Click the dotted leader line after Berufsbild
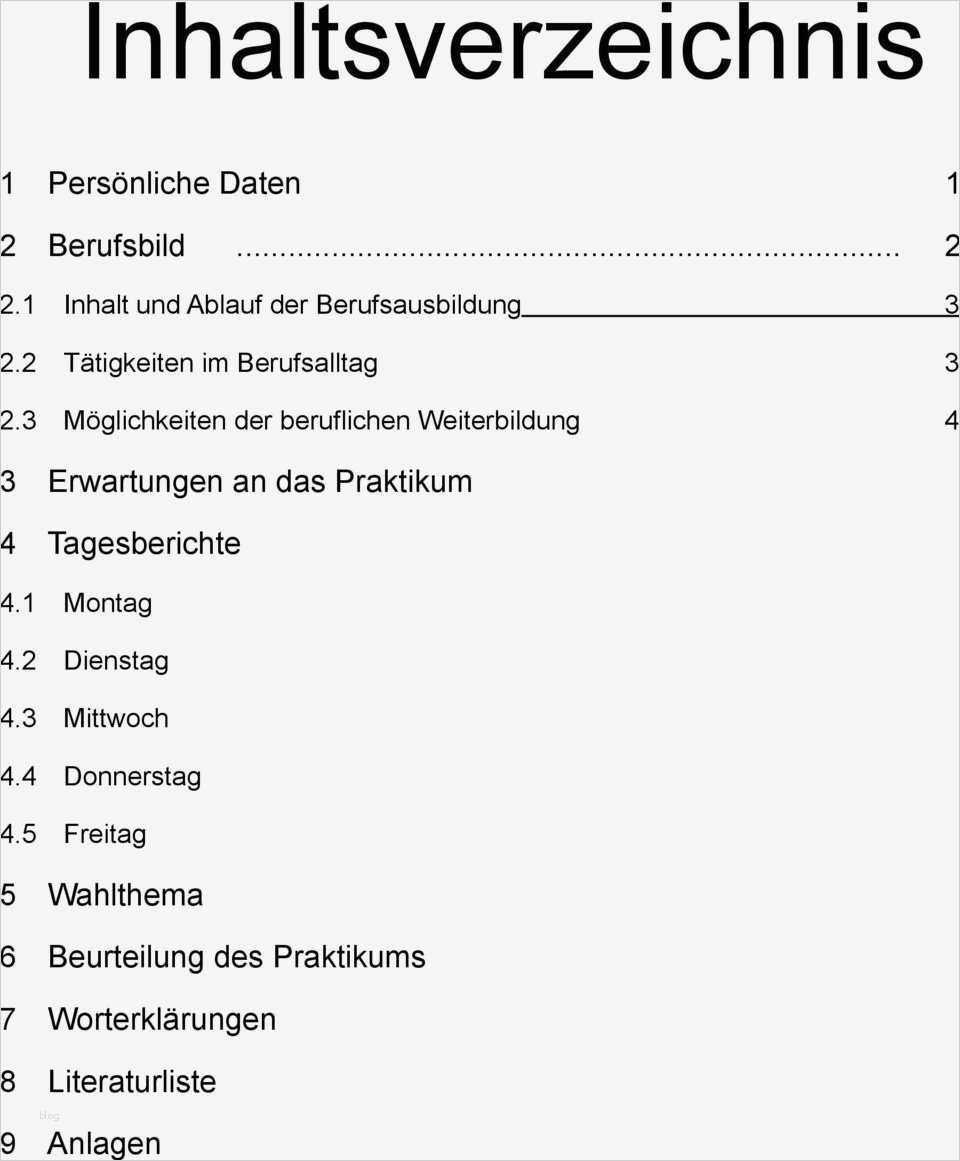This screenshot has height=1161, width=960. (x=567, y=250)
